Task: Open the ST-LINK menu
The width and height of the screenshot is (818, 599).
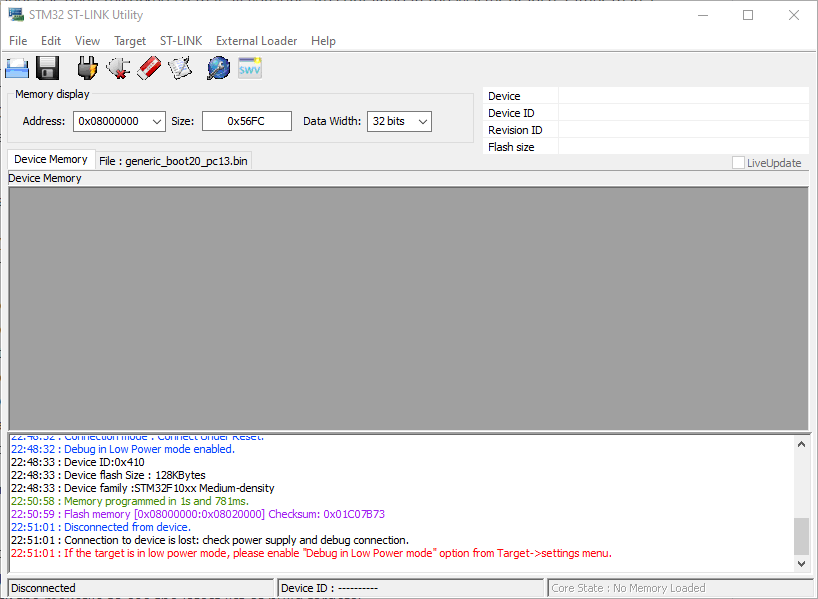Action: coord(181,41)
